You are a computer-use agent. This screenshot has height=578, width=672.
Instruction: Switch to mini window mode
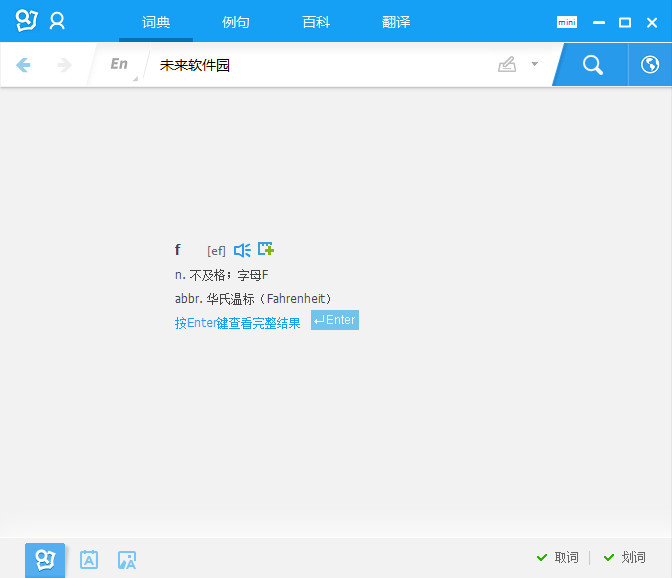[x=567, y=22]
